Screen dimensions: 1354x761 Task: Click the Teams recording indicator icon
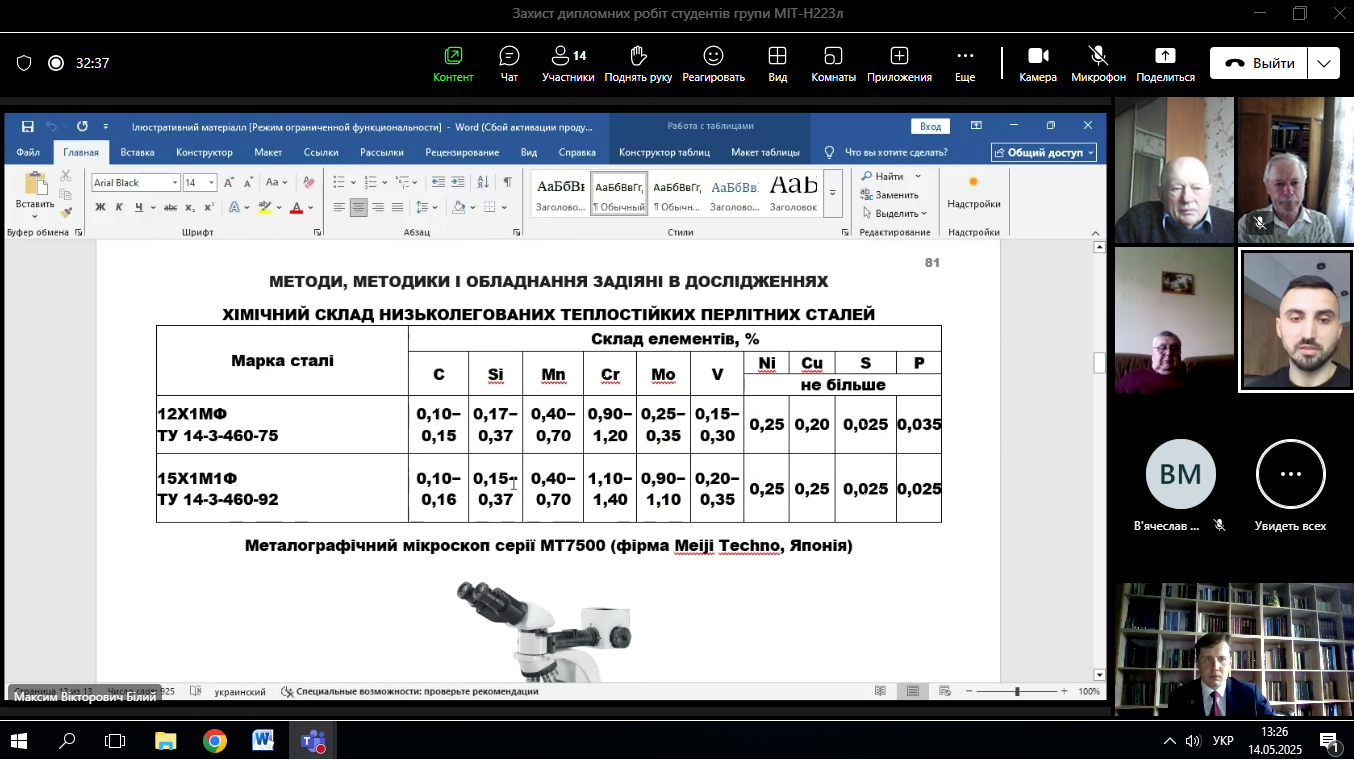(56, 63)
